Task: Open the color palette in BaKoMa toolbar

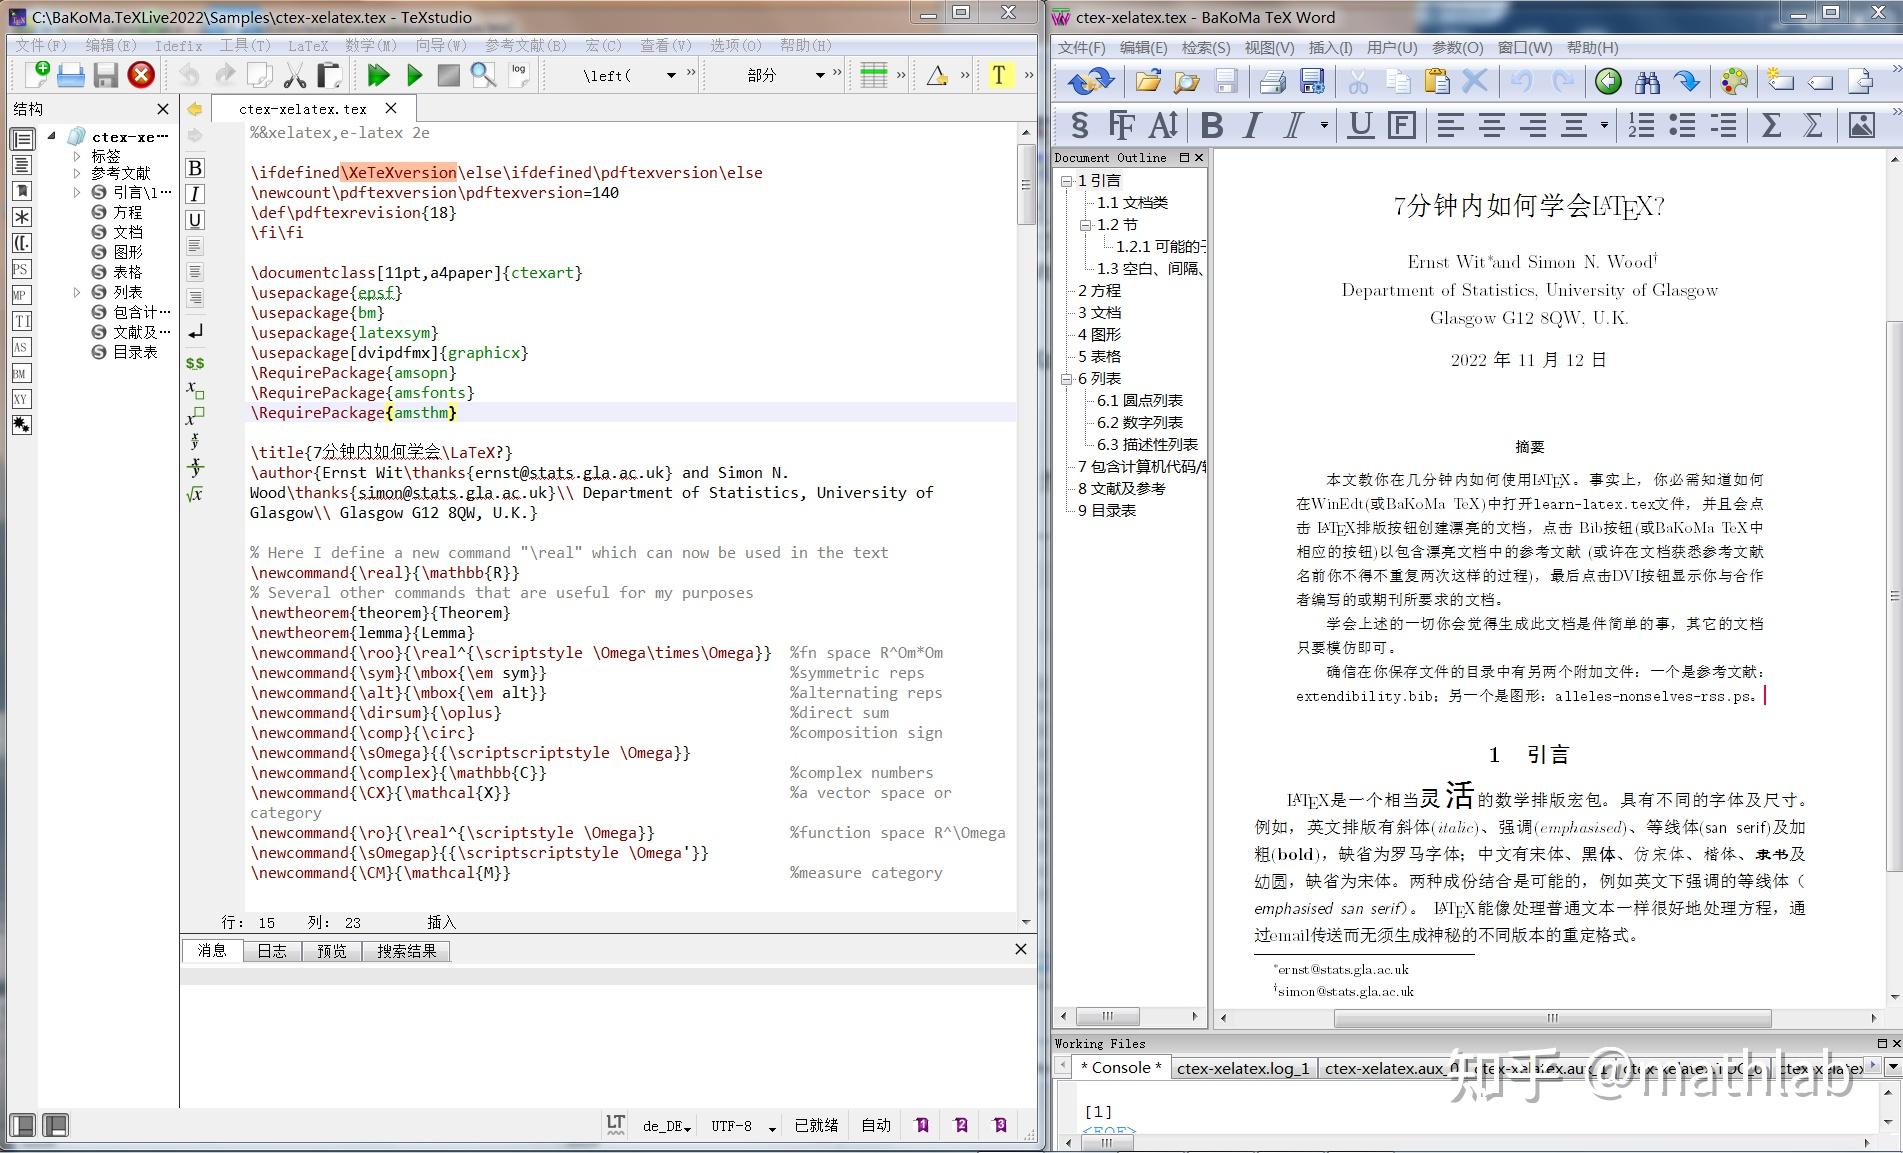Action: click(x=1733, y=81)
